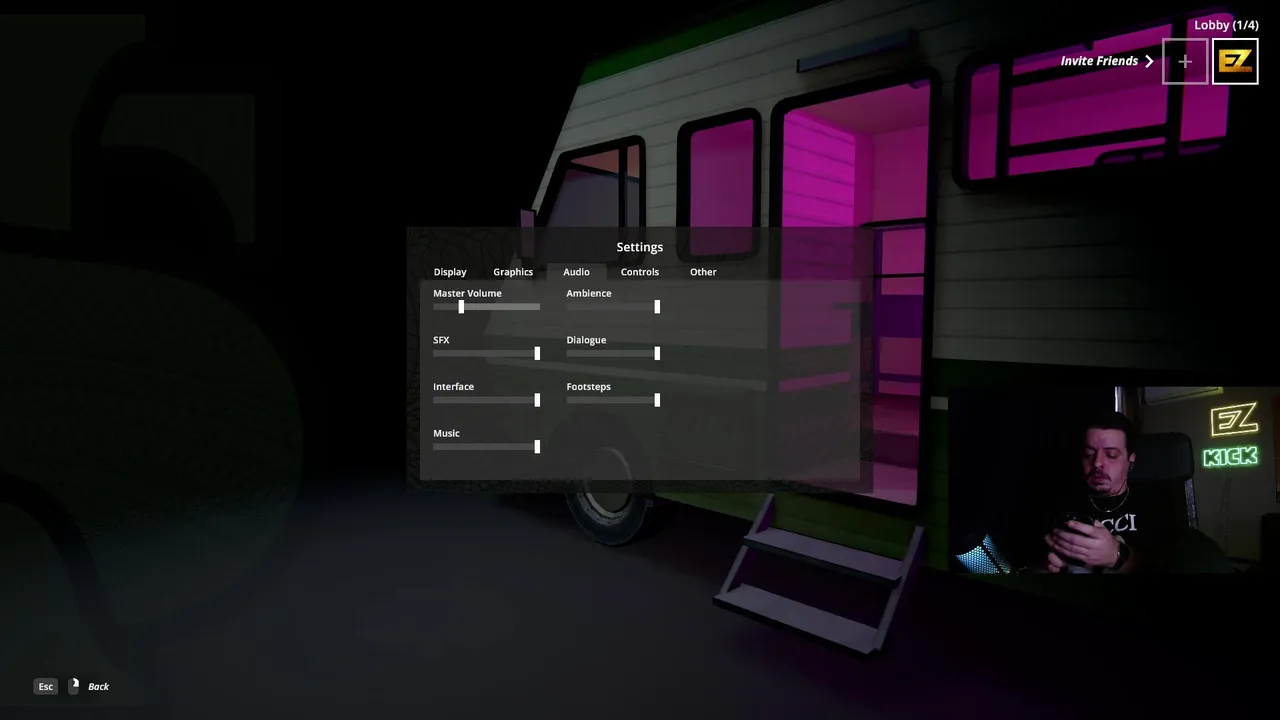Click the plus icon to add a lobby player
This screenshot has height=720, width=1280.
(x=1185, y=62)
